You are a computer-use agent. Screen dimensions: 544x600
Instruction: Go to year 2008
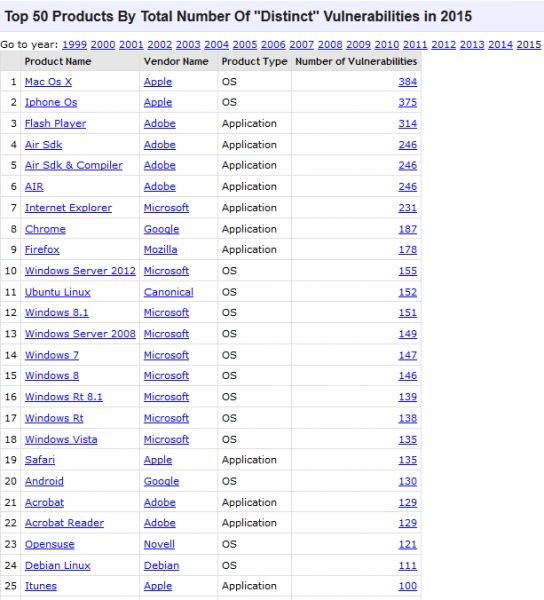click(330, 45)
